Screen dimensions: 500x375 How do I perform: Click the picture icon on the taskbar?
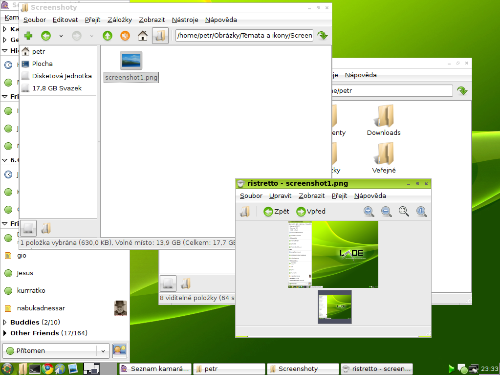click(x=73, y=369)
